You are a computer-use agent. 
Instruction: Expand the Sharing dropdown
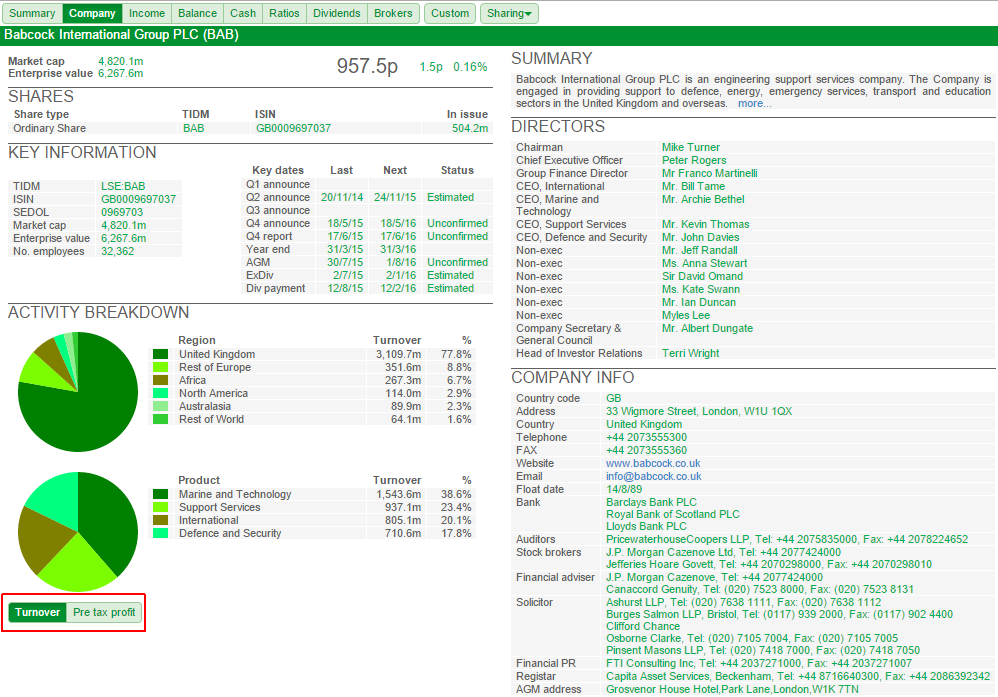[x=509, y=13]
